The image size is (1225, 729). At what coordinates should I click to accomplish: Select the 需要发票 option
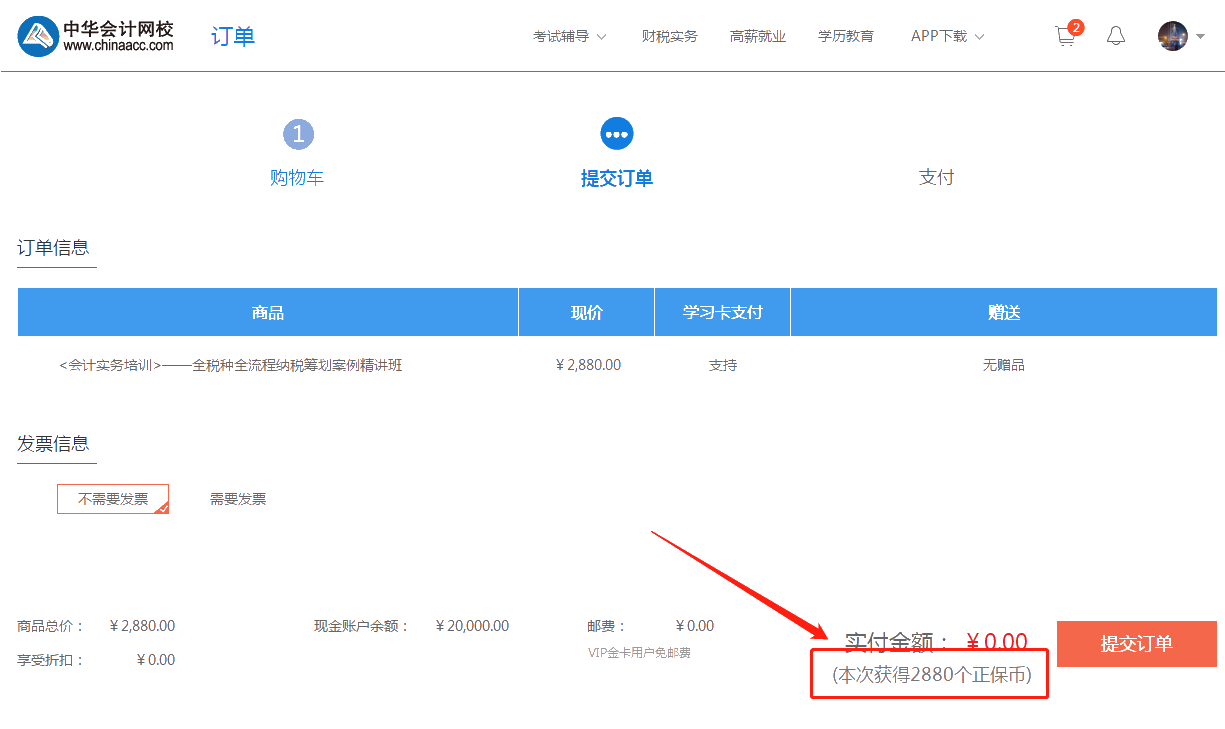(238, 499)
